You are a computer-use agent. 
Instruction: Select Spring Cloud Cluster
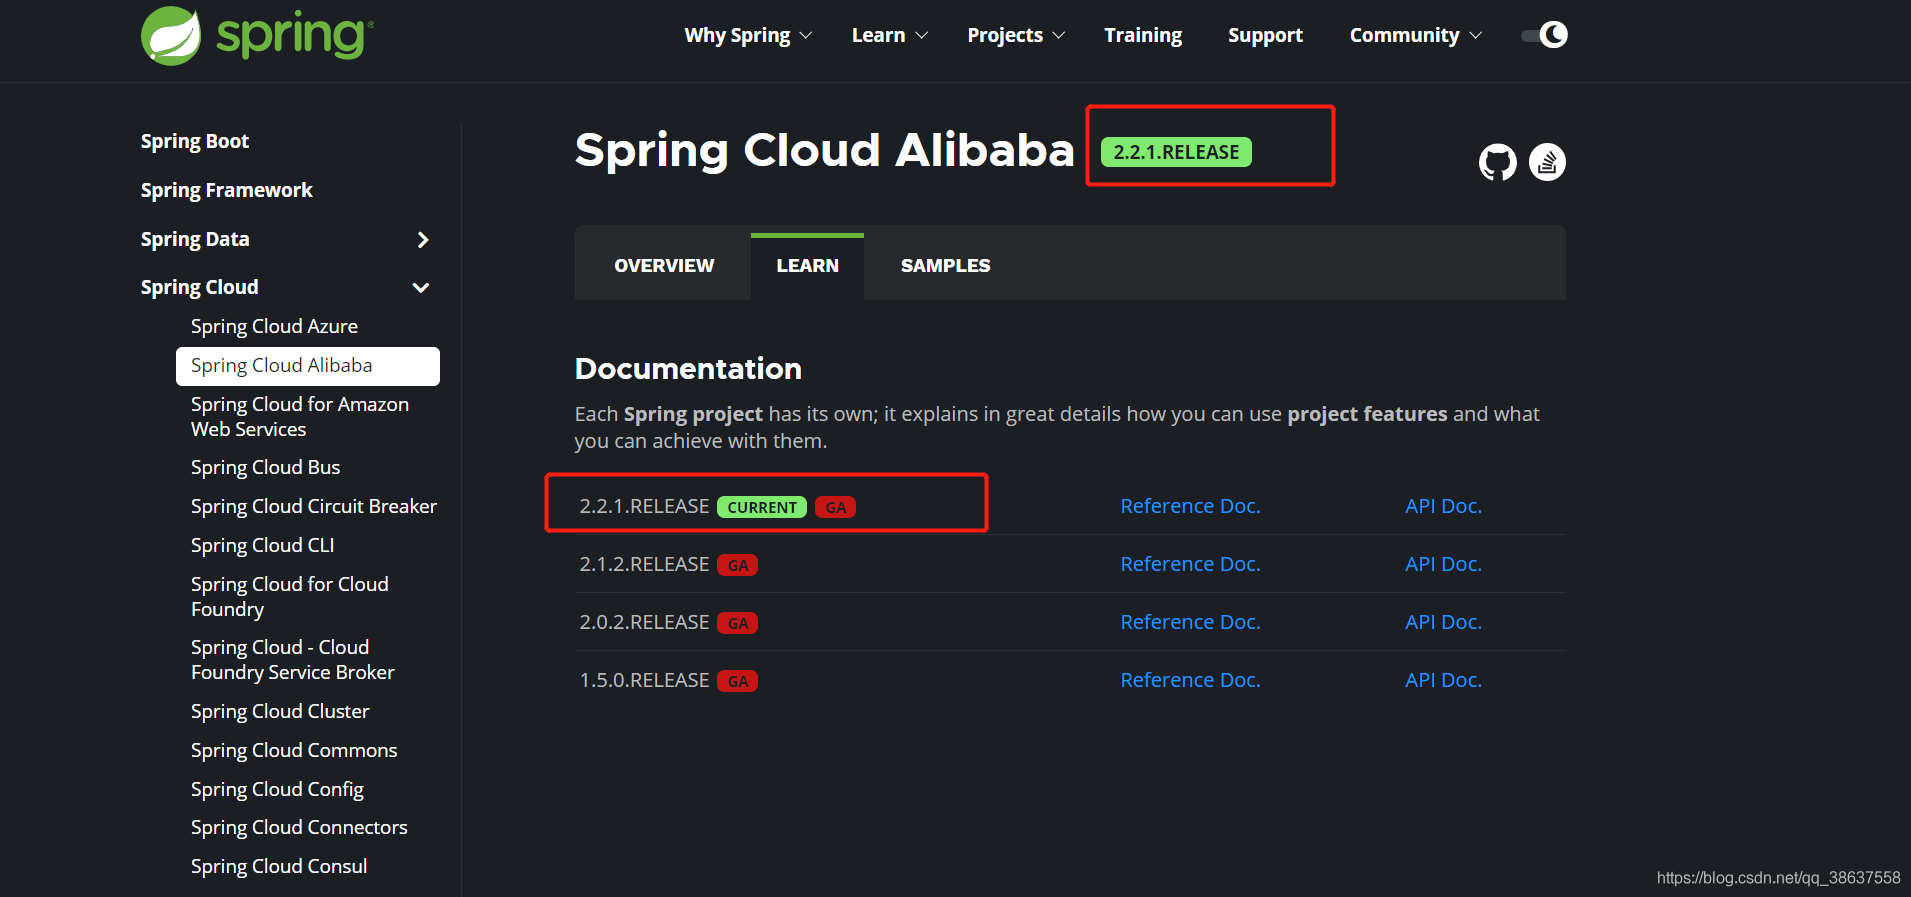[x=280, y=711]
